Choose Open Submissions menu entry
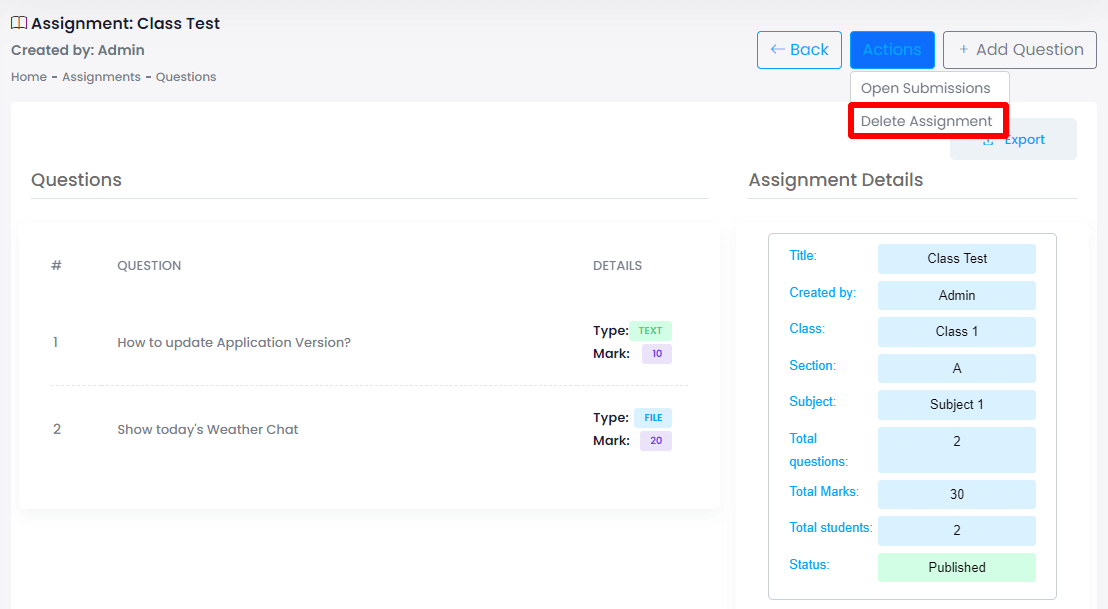The width and height of the screenshot is (1108, 609). coord(925,88)
